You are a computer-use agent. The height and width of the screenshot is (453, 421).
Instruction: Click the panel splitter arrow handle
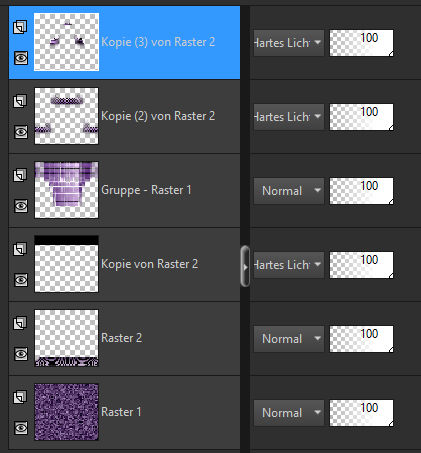click(x=245, y=266)
